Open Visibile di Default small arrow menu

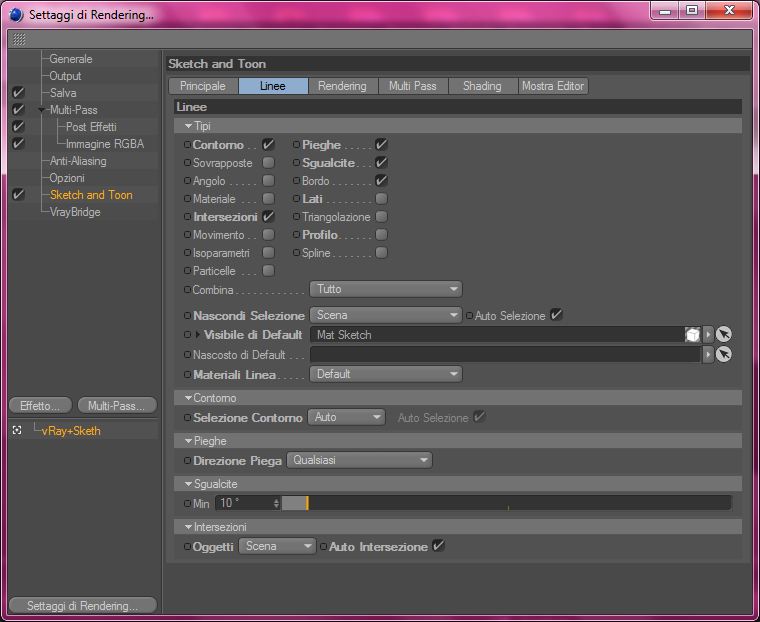(x=708, y=335)
